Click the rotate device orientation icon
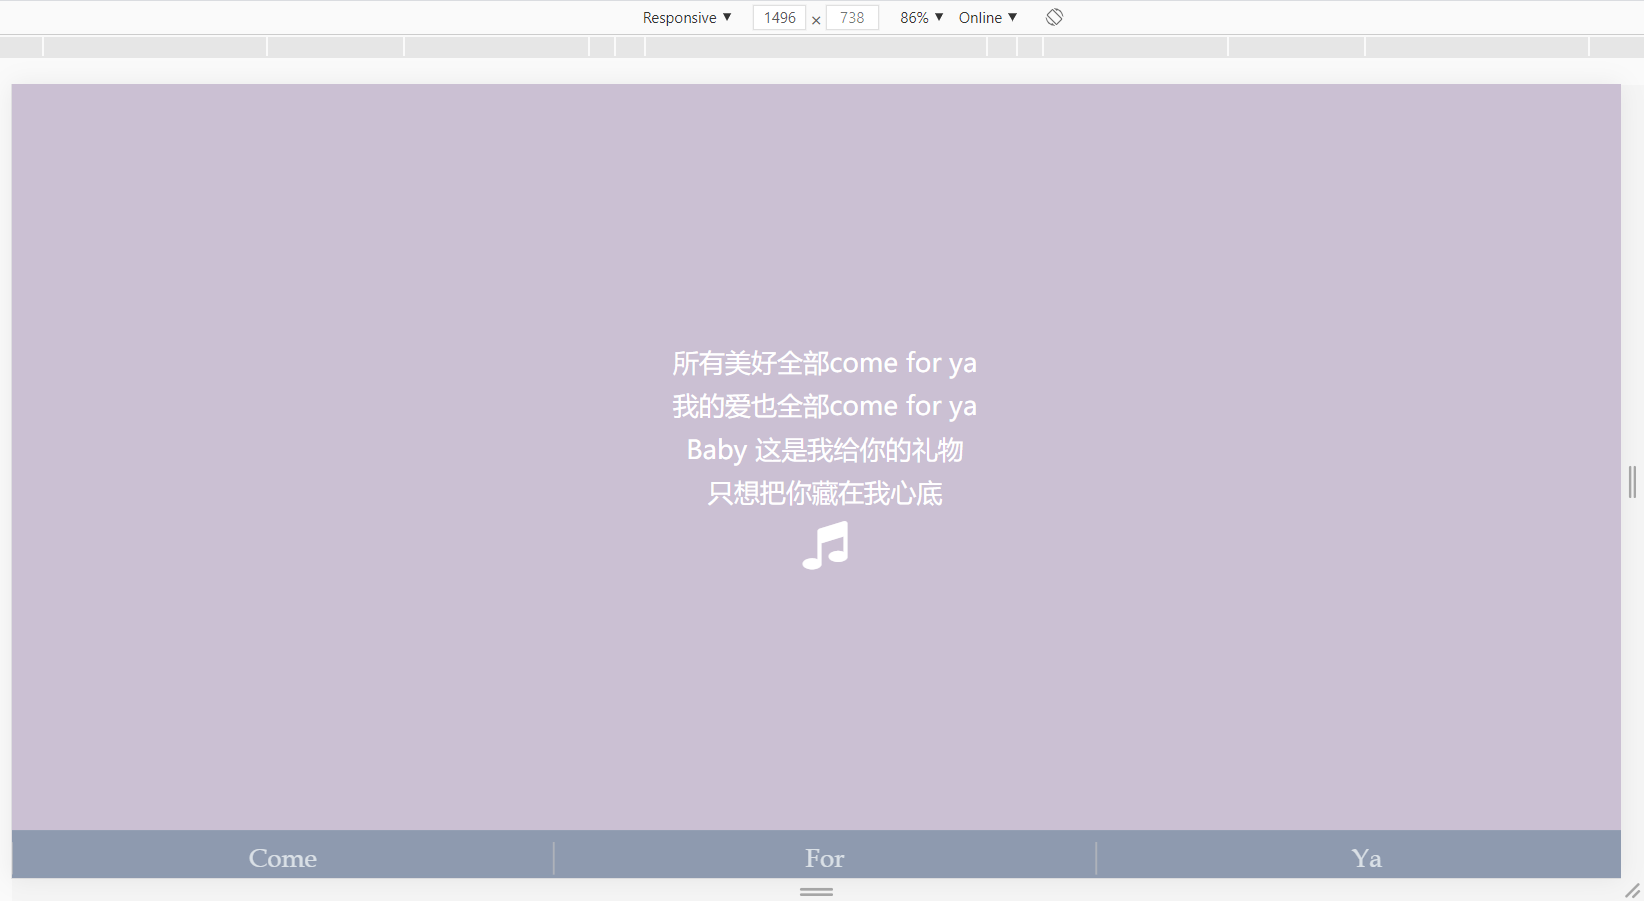Image resolution: width=1644 pixels, height=901 pixels. [x=1053, y=17]
